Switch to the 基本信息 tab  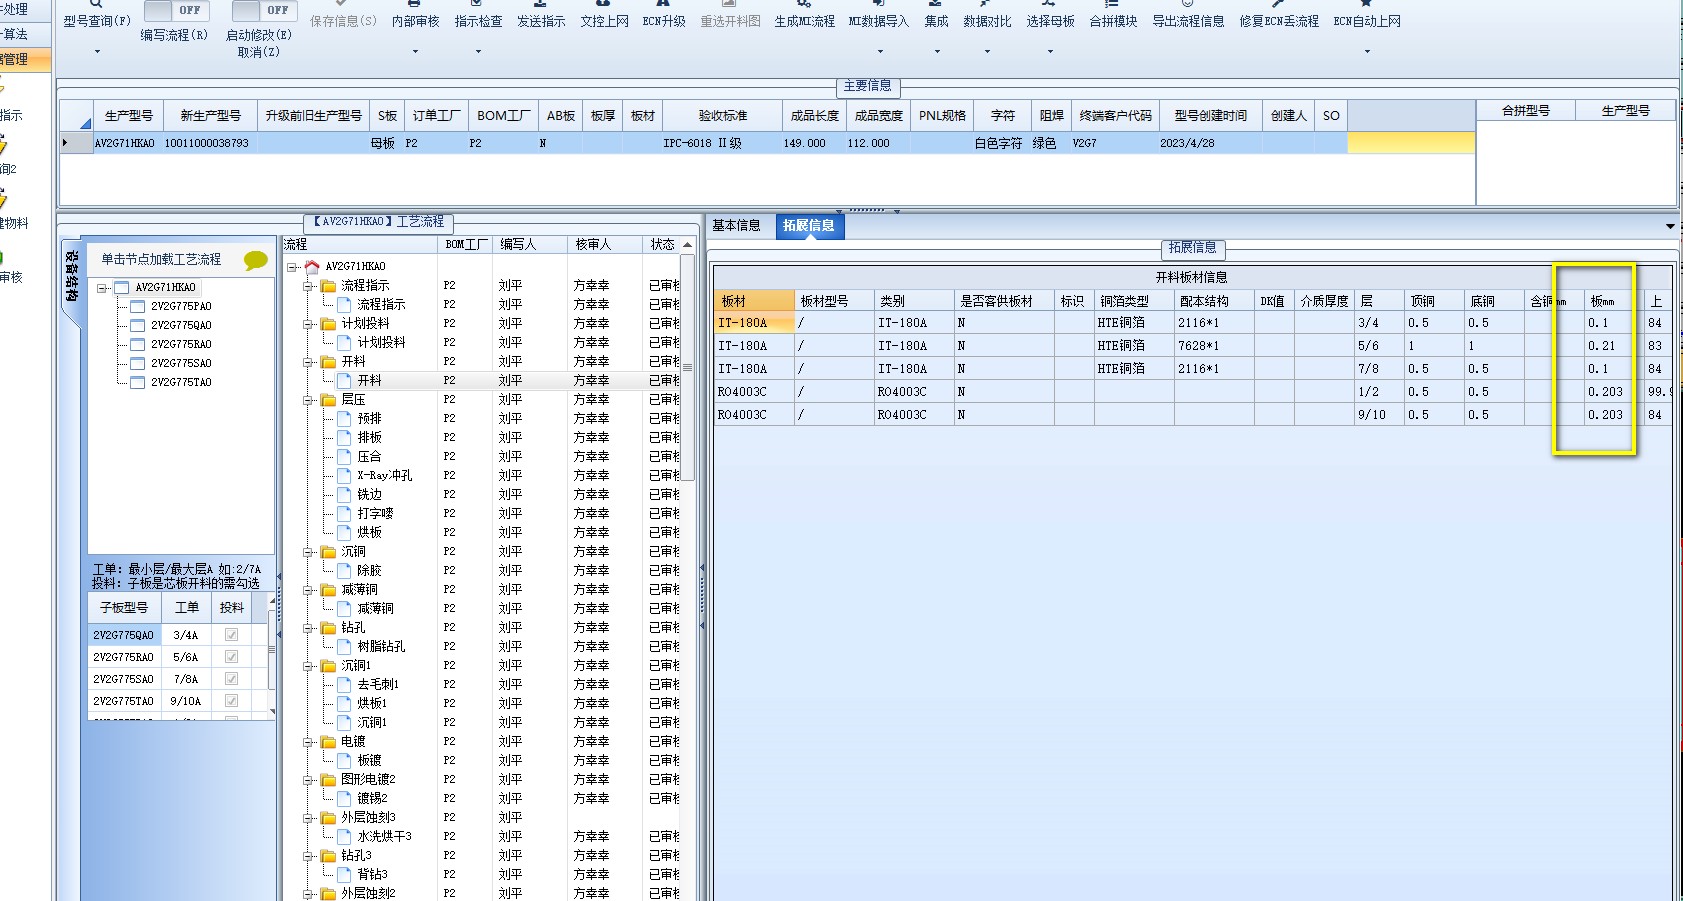point(737,226)
